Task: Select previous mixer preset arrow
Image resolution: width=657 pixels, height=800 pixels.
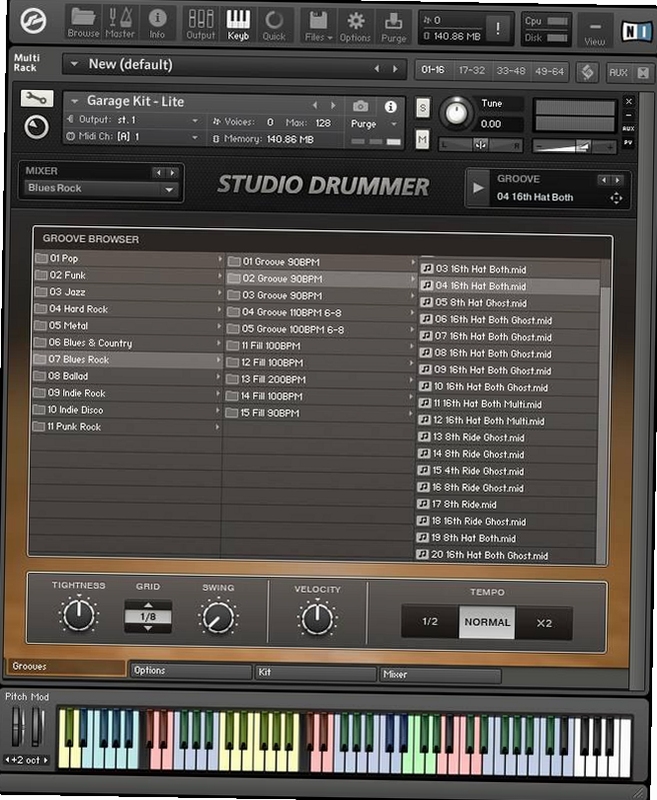Action: point(159,172)
